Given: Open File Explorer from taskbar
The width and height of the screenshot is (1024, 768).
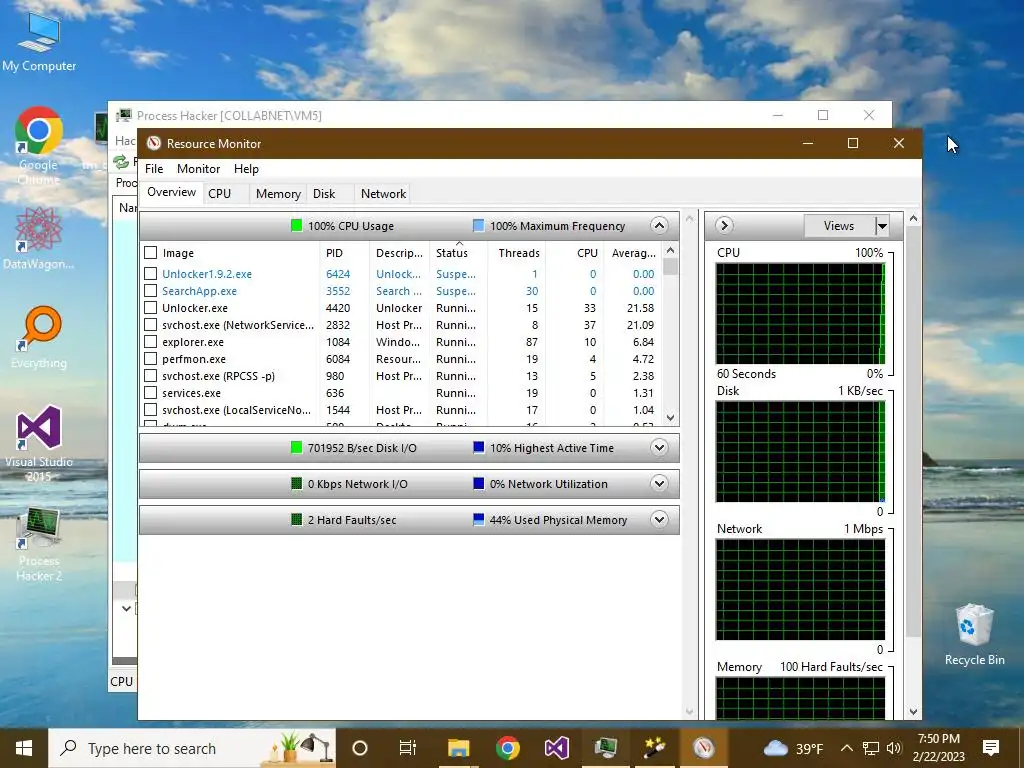Looking at the screenshot, I should tap(458, 748).
